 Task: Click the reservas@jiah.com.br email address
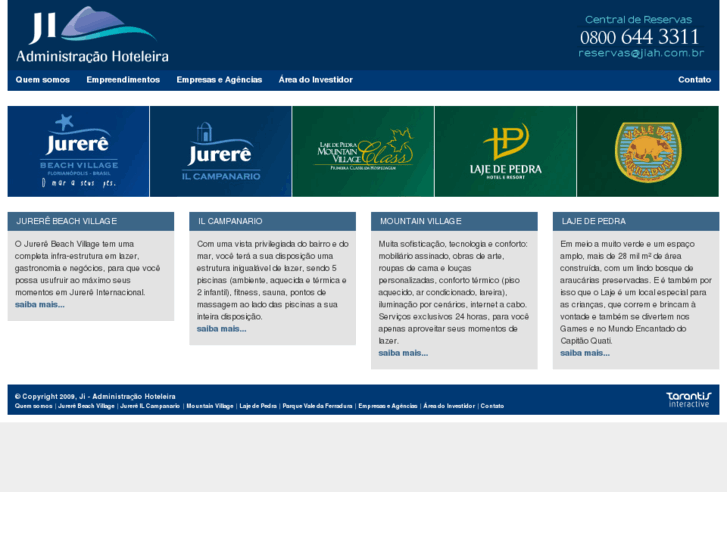coord(641,53)
